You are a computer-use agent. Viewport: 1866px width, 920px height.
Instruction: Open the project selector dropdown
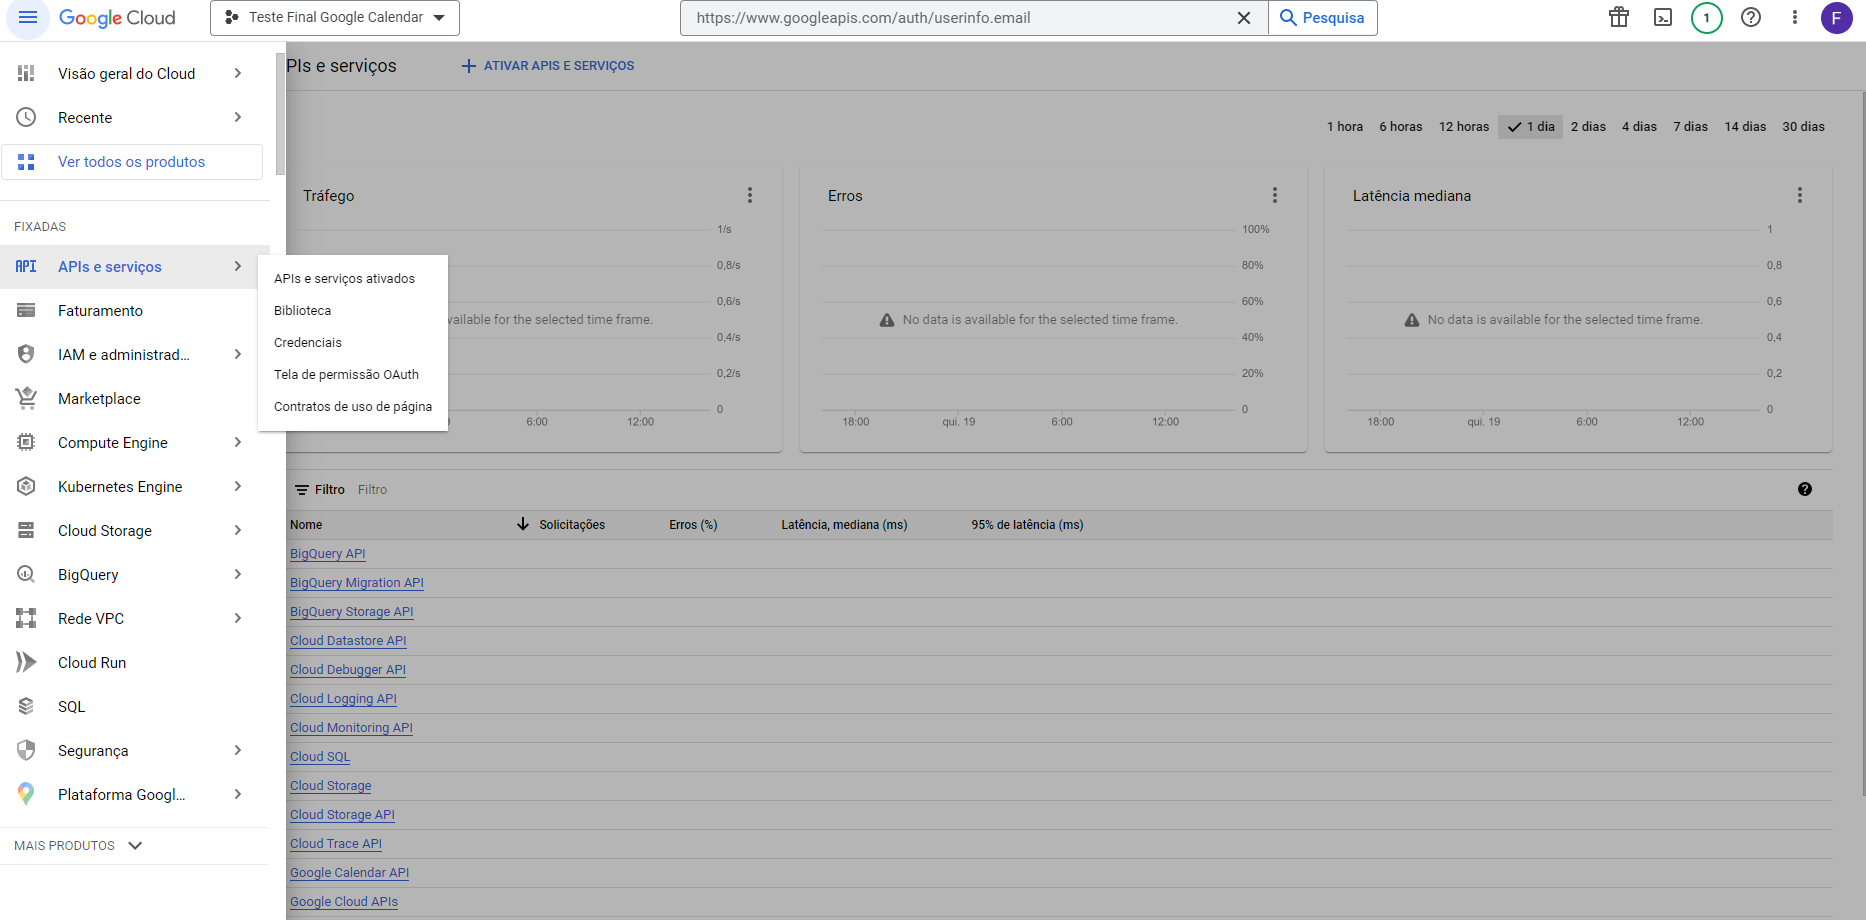tap(335, 18)
